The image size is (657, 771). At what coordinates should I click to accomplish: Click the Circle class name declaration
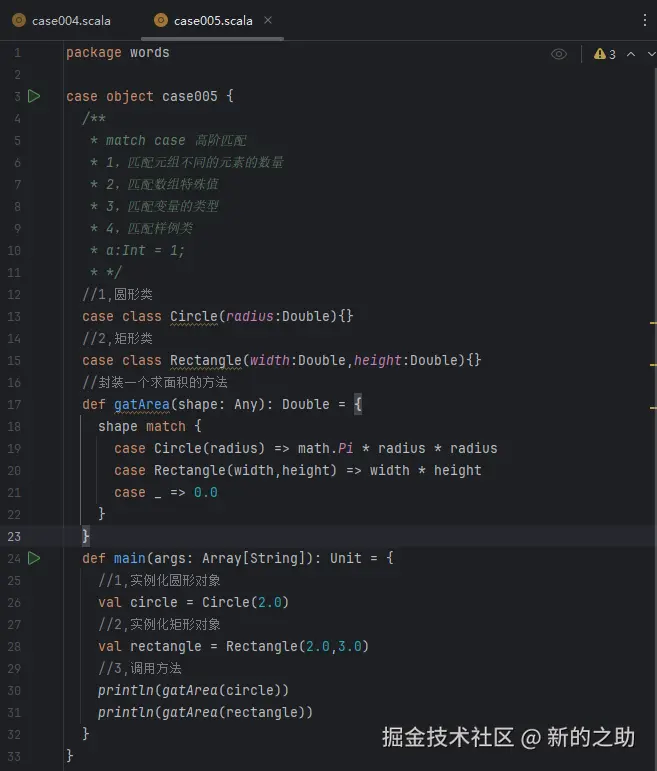click(194, 316)
